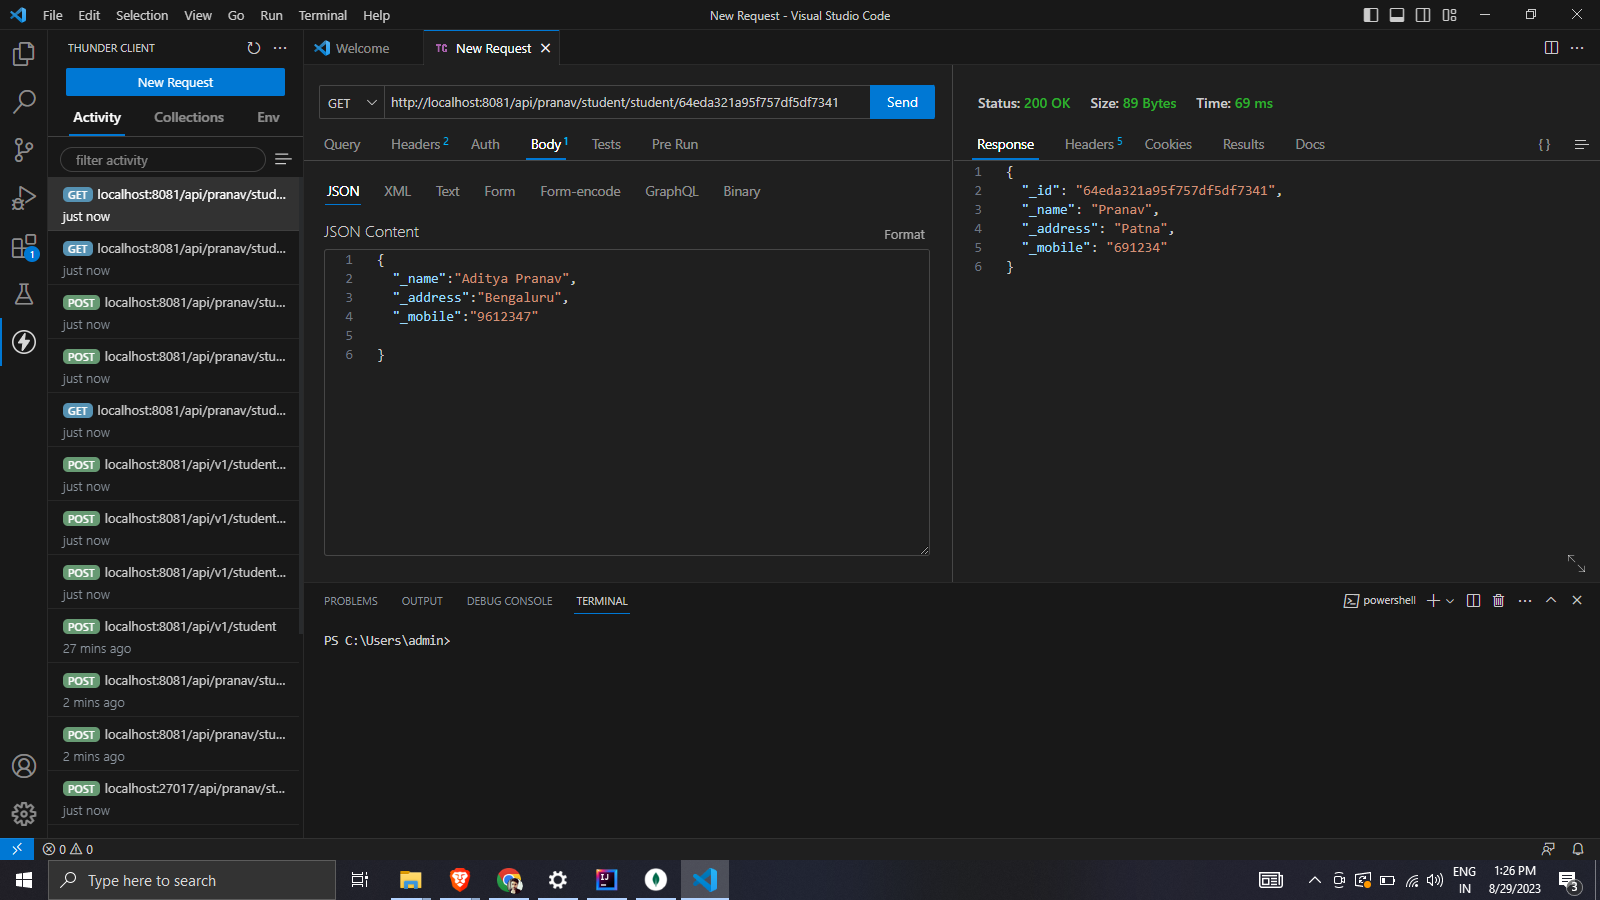Open Thunder Client from the activity bar
Image resolution: width=1600 pixels, height=900 pixels.
pos(23,342)
